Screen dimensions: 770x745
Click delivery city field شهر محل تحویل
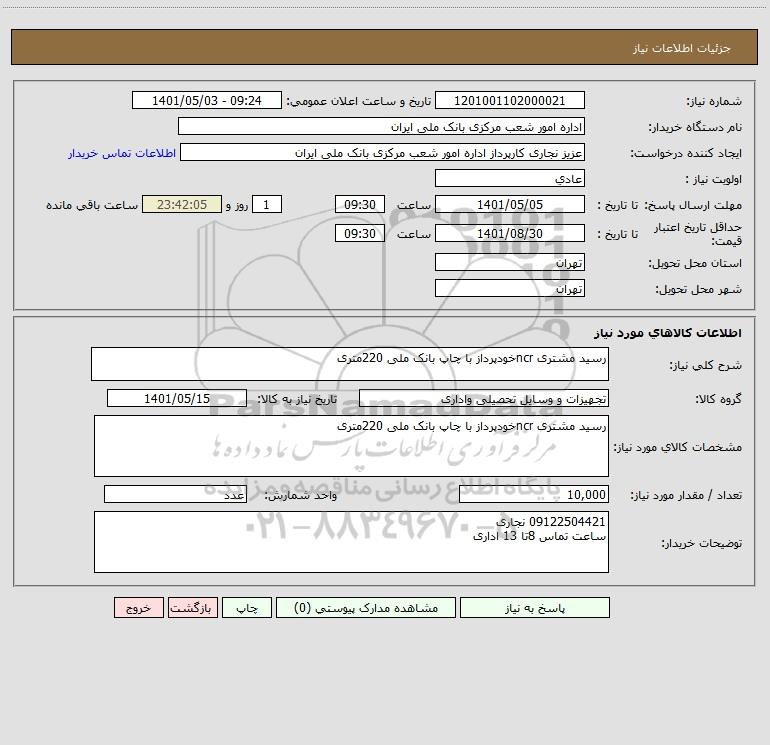coord(510,288)
